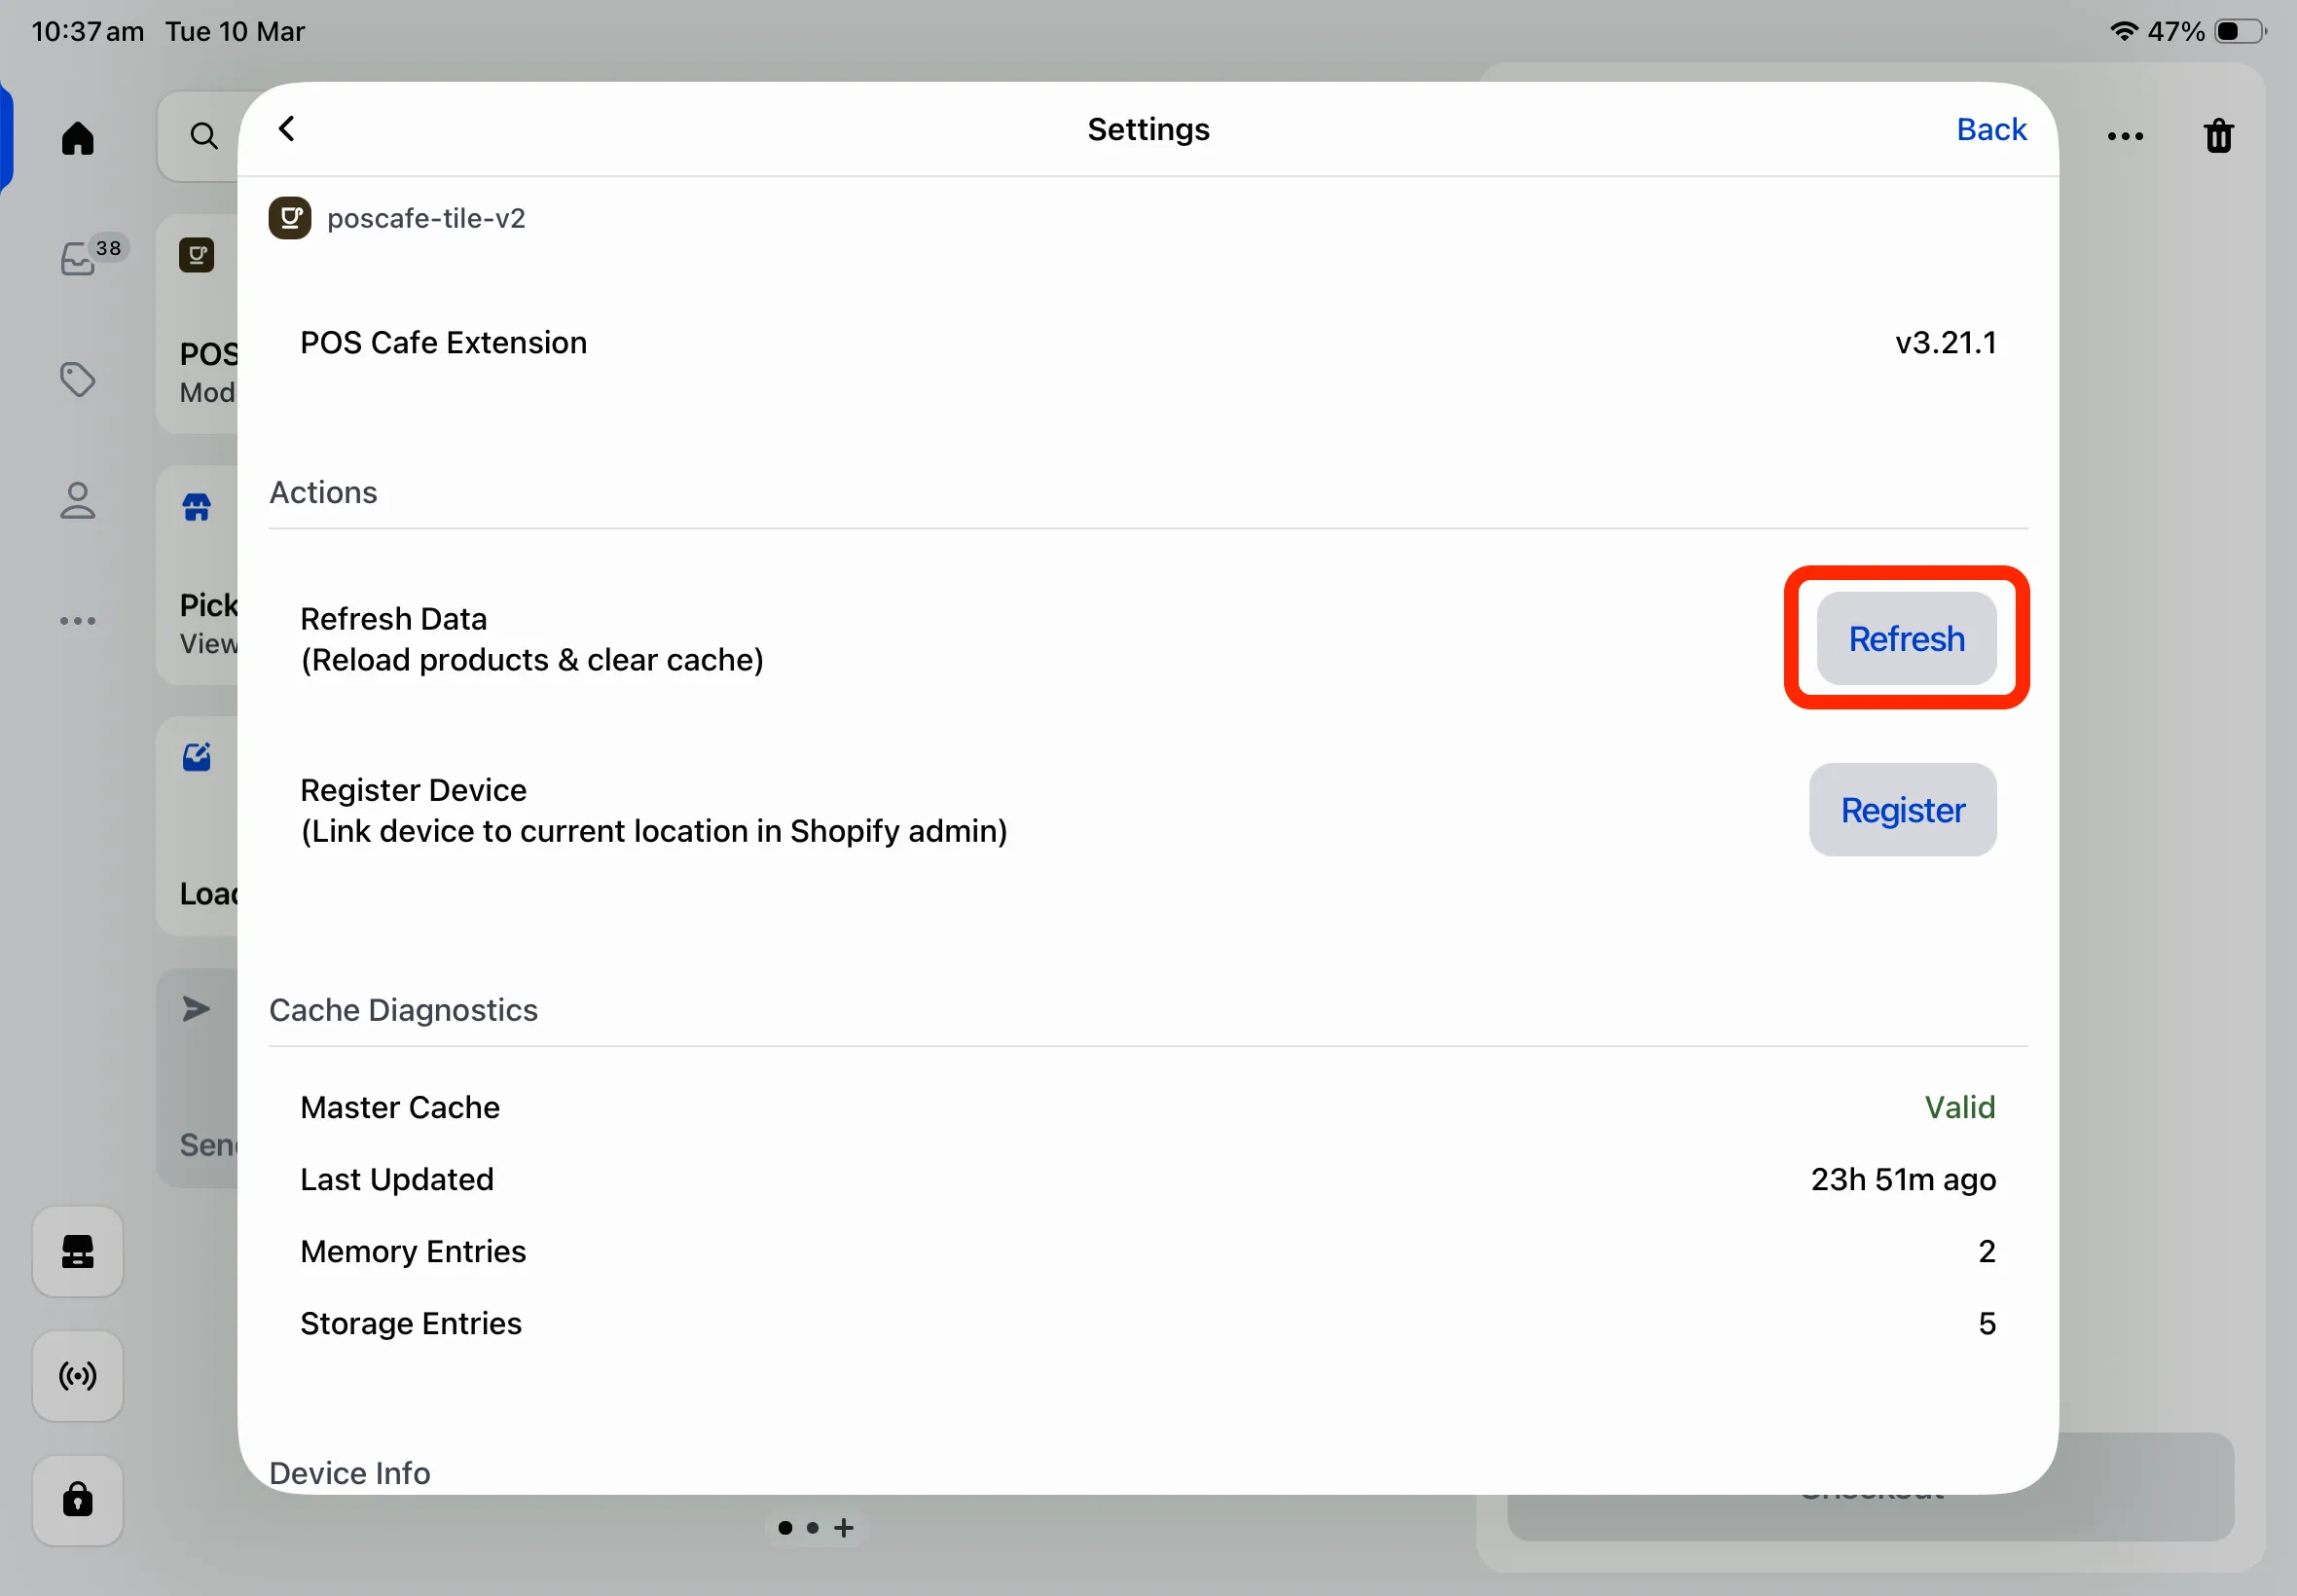Select the '23h 51m ago' value

coord(1903,1179)
